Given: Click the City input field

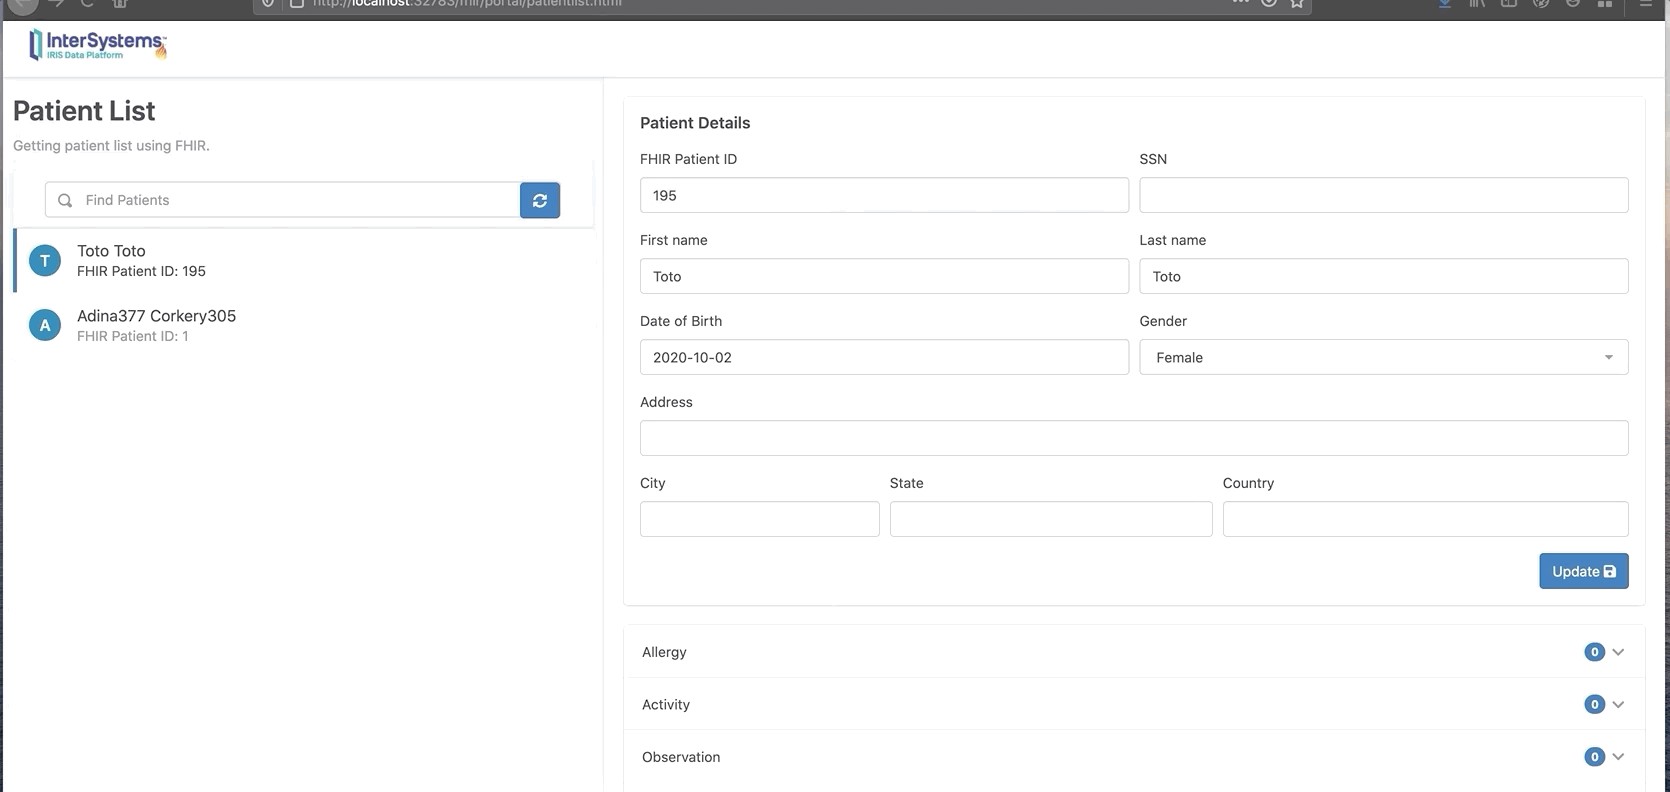Looking at the screenshot, I should pos(760,519).
